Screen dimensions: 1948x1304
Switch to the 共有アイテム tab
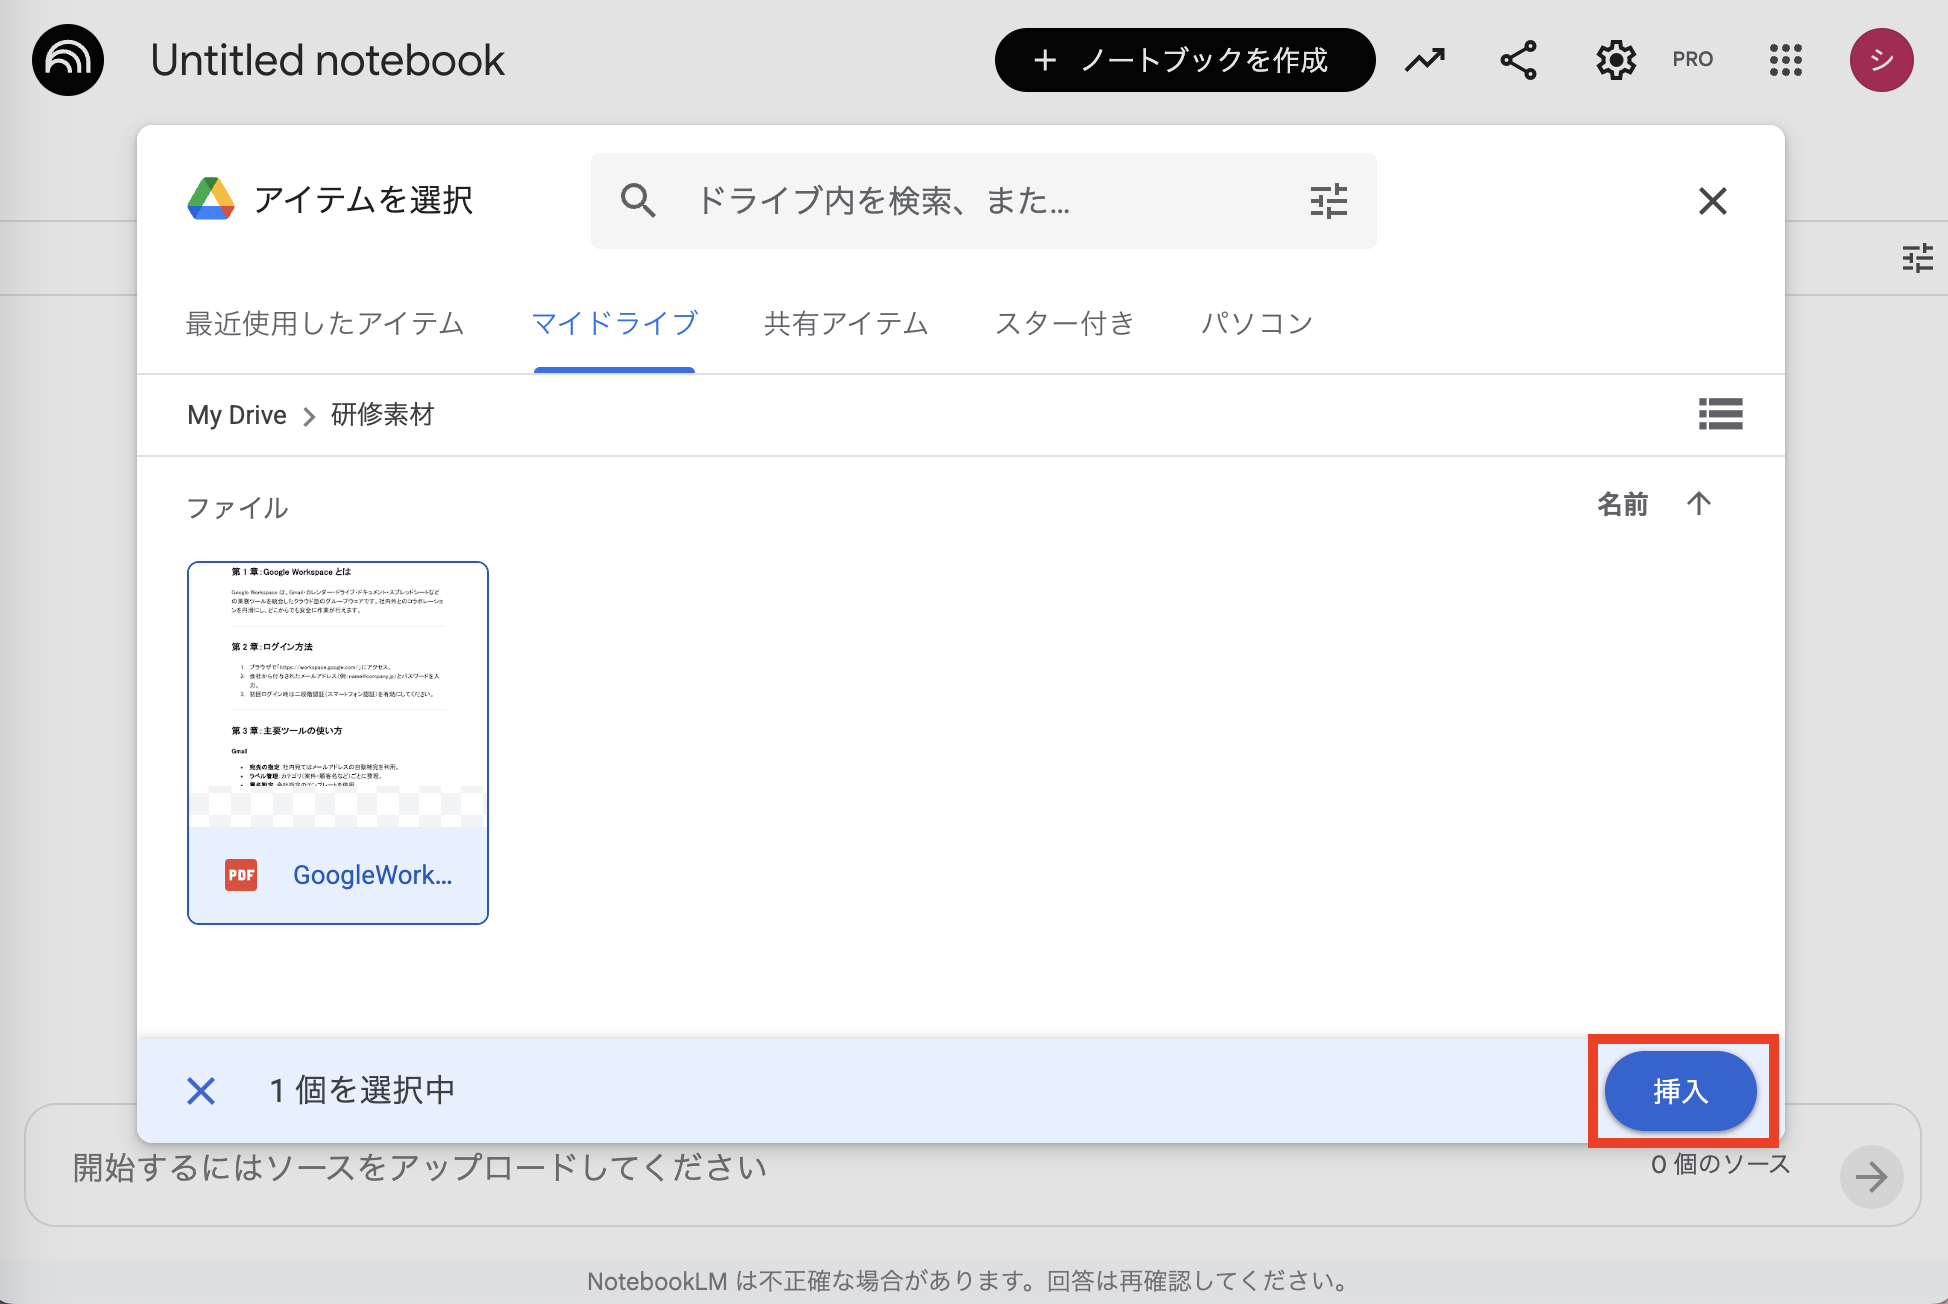pos(845,323)
